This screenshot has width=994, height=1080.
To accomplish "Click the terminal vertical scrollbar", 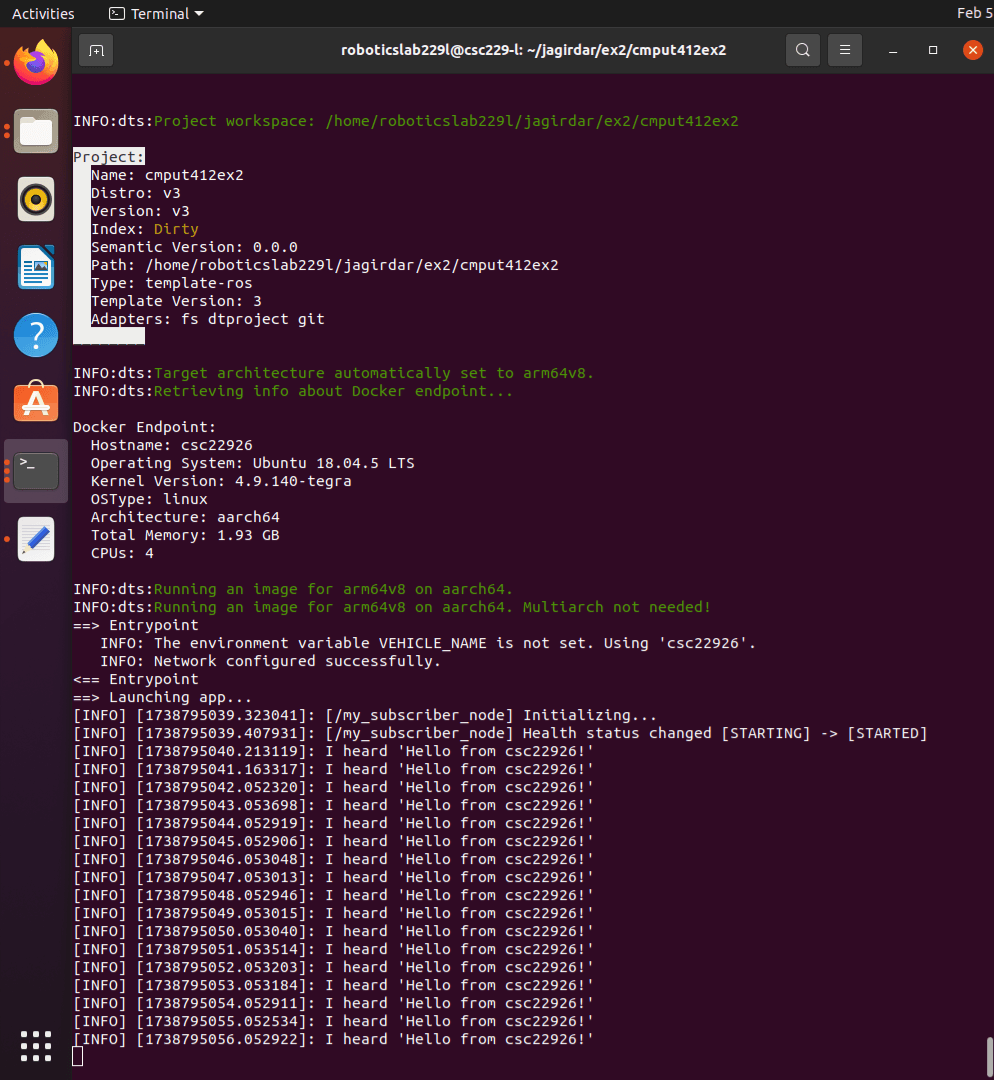I will [989, 1052].
